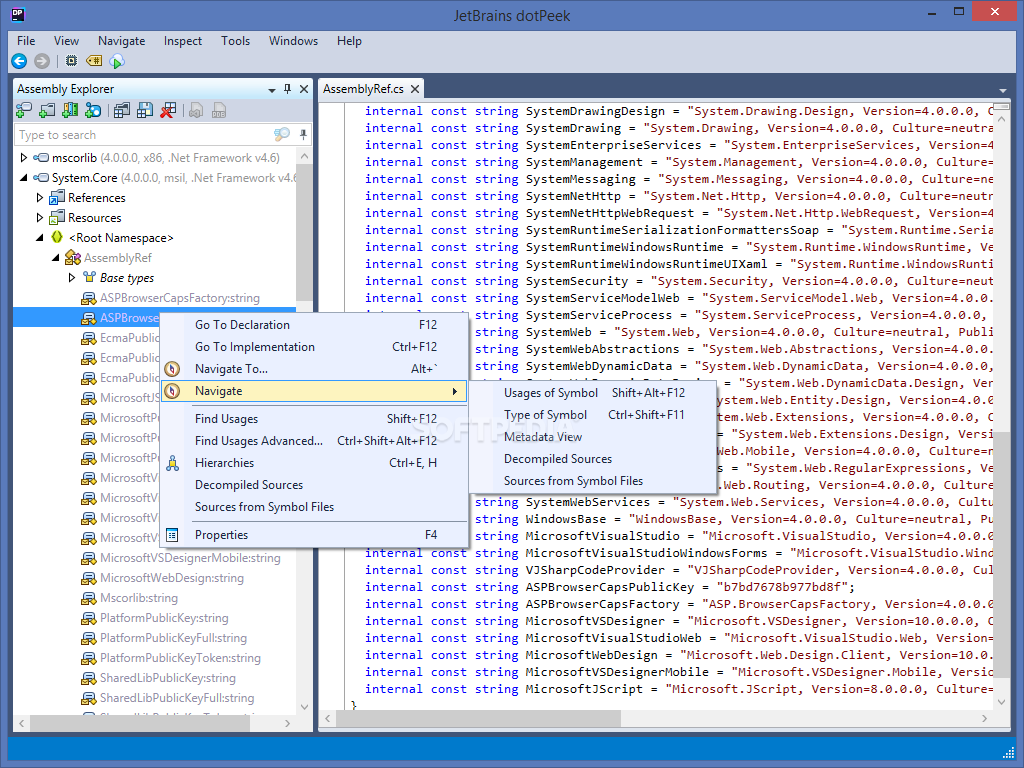
Task: Select Find Usages Advanced... entry
Action: [315, 441]
